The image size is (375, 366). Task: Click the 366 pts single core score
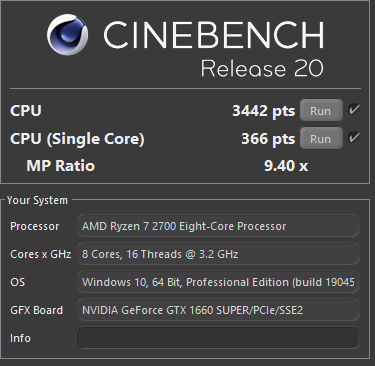tap(268, 139)
